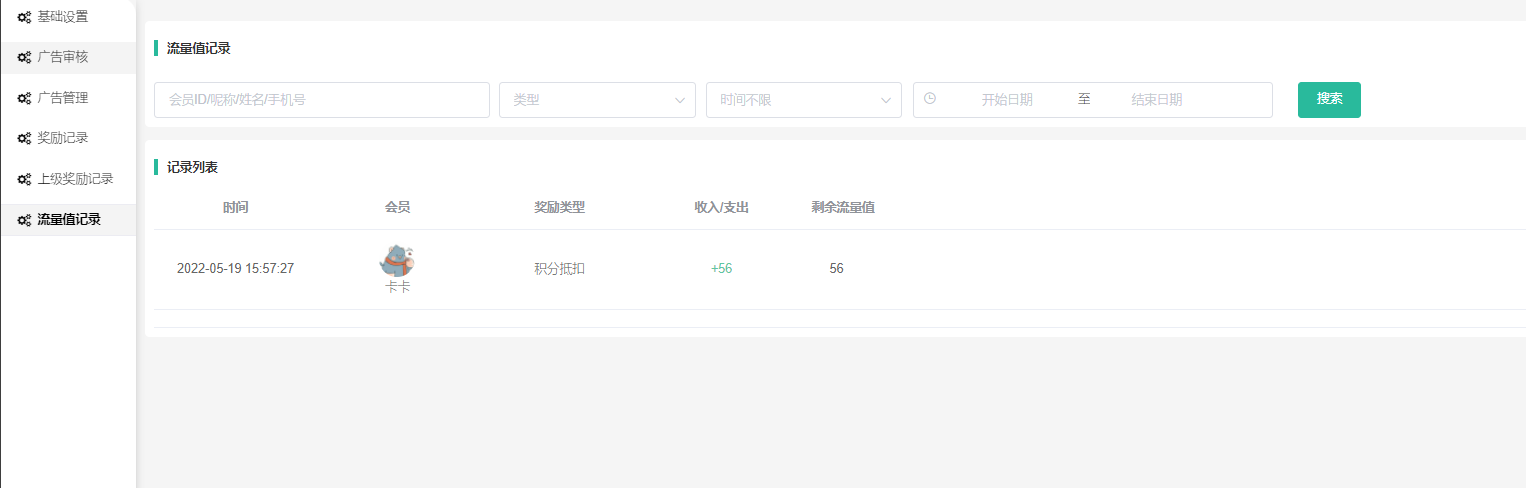Expand the 类型 dropdown arrow

(x=680, y=100)
